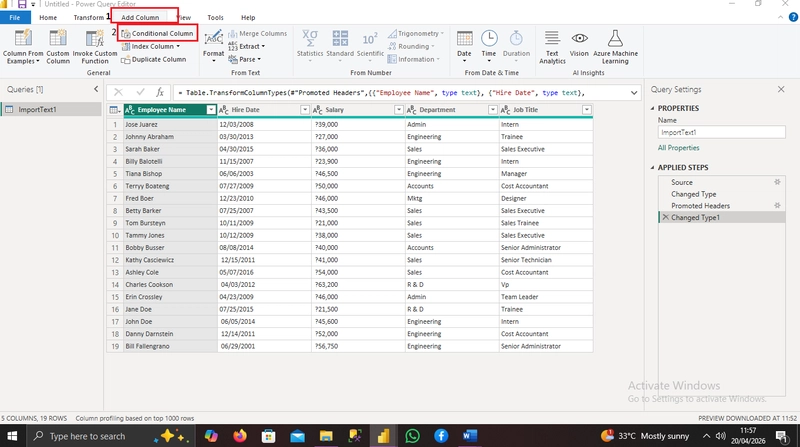Open Salary column filter dropdown
This screenshot has height=447, width=800.
[x=398, y=110]
